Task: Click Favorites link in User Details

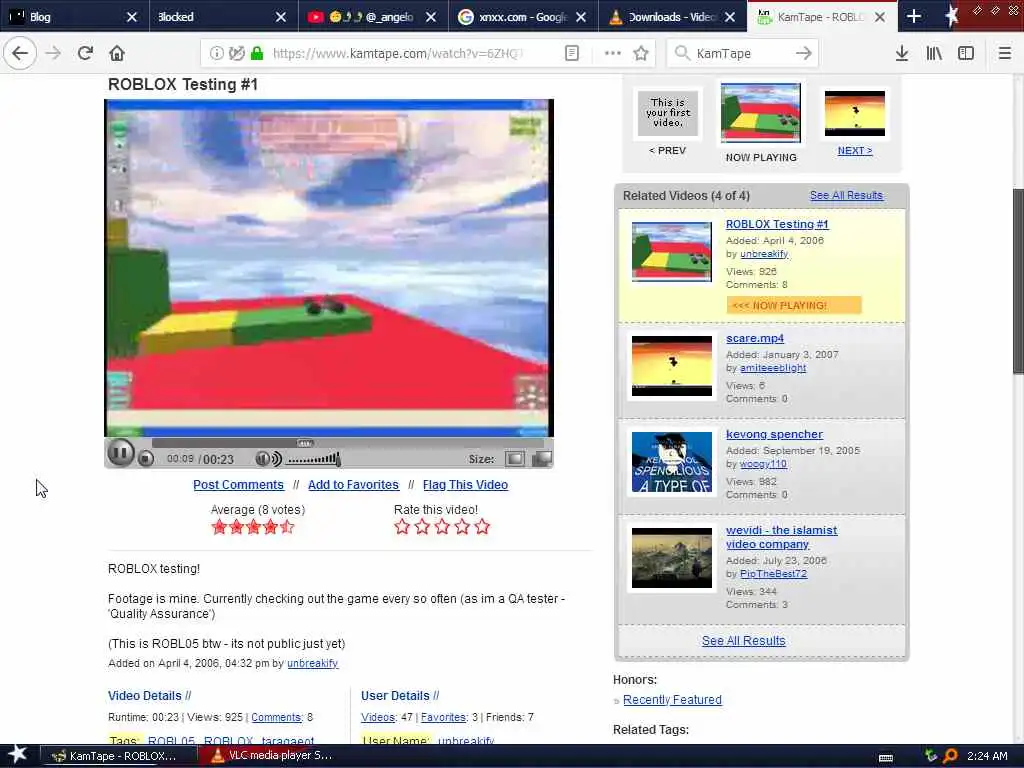Action: 443,717
